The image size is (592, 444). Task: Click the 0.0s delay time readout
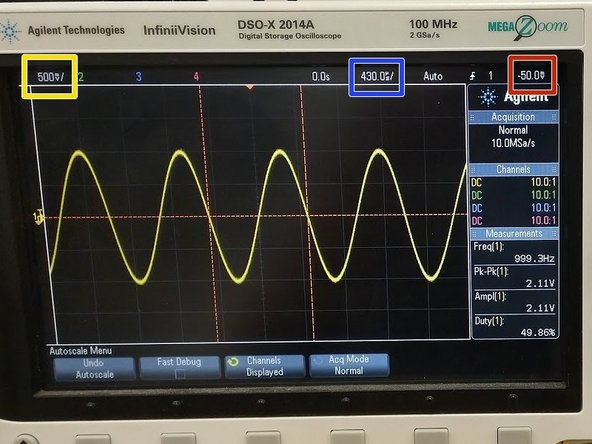[x=321, y=77]
